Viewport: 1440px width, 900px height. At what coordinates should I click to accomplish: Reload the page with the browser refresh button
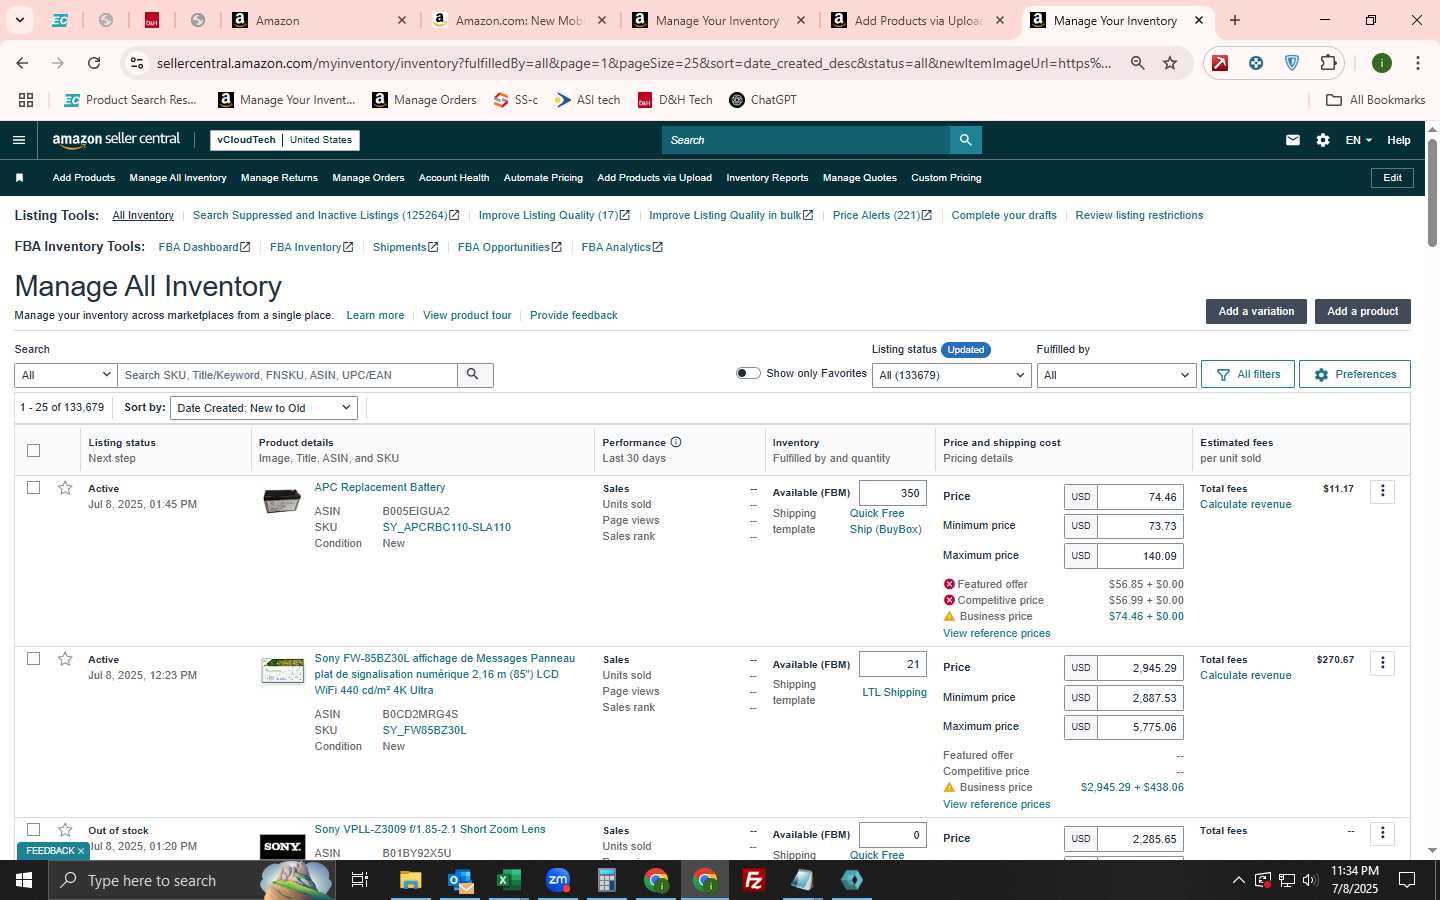[x=94, y=63]
